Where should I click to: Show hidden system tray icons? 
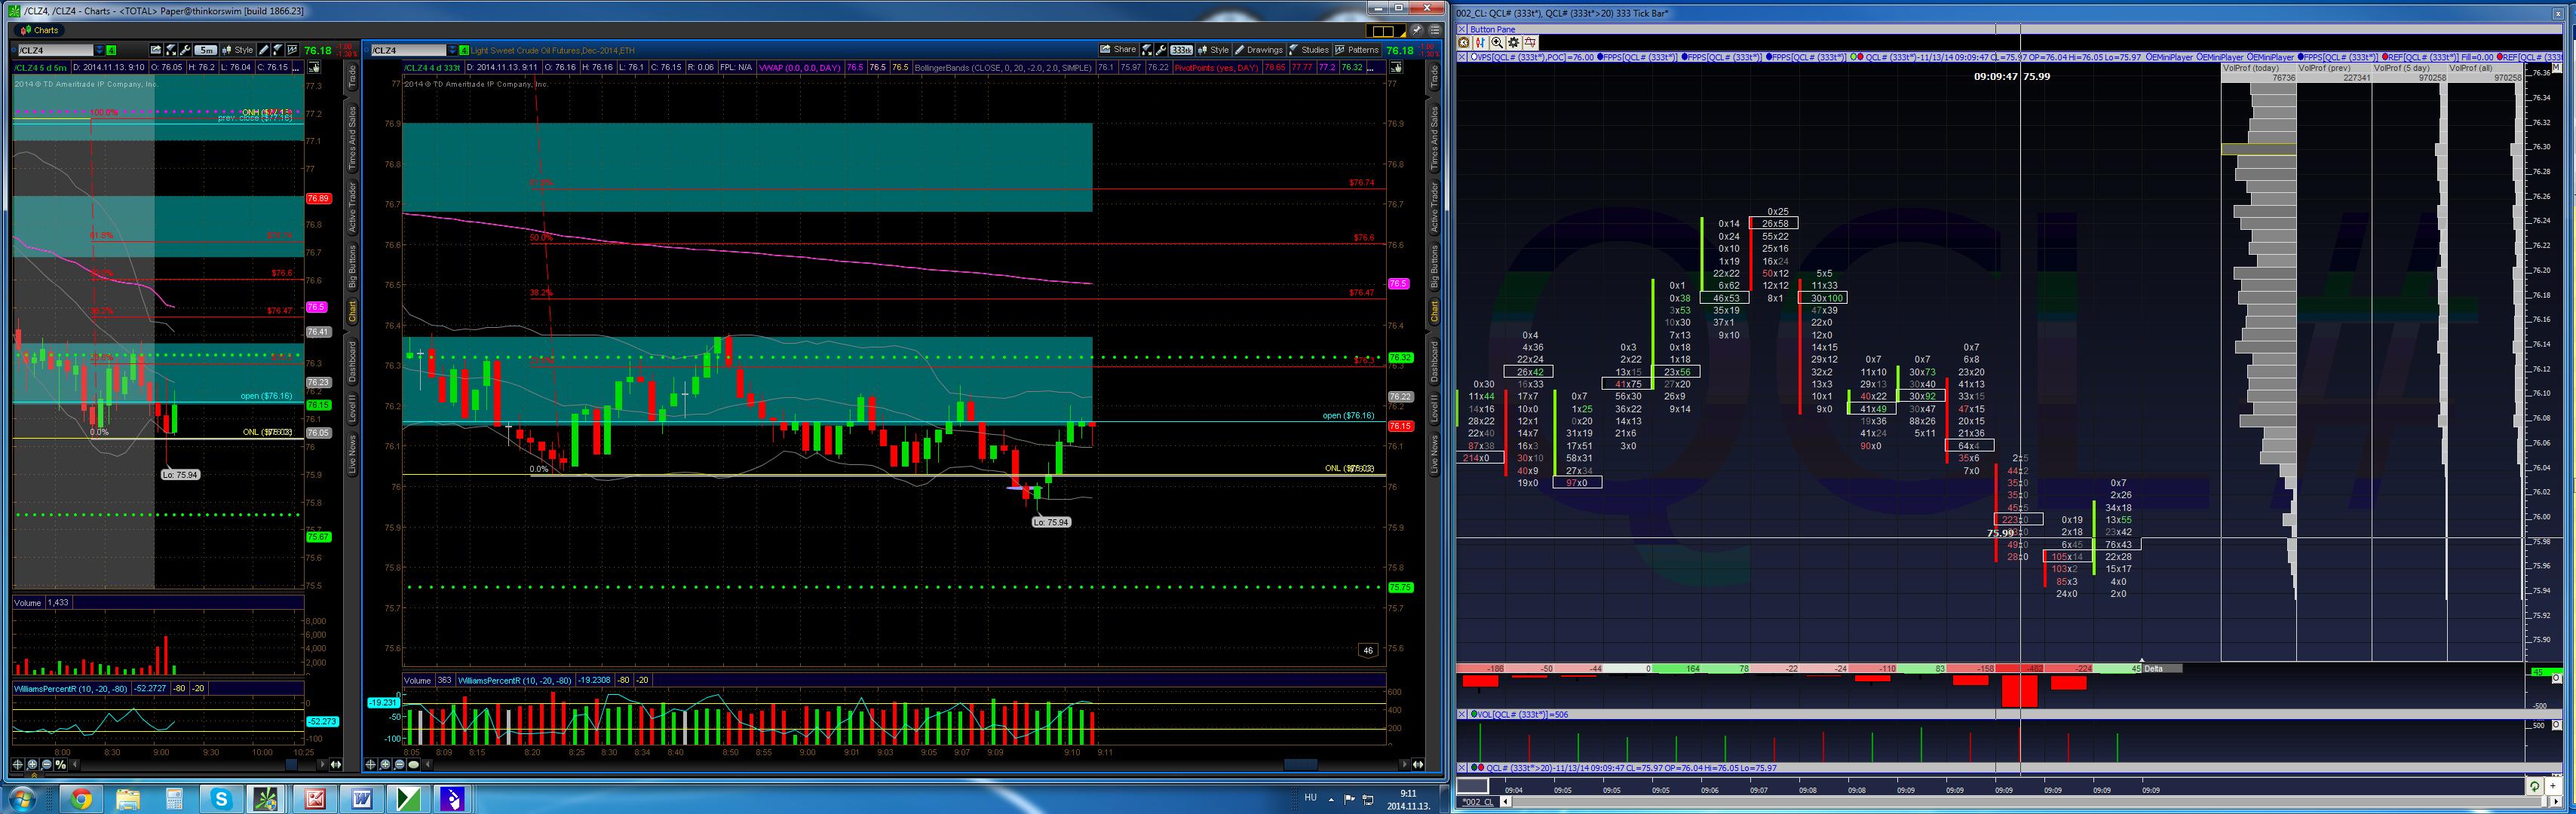[x=1331, y=799]
